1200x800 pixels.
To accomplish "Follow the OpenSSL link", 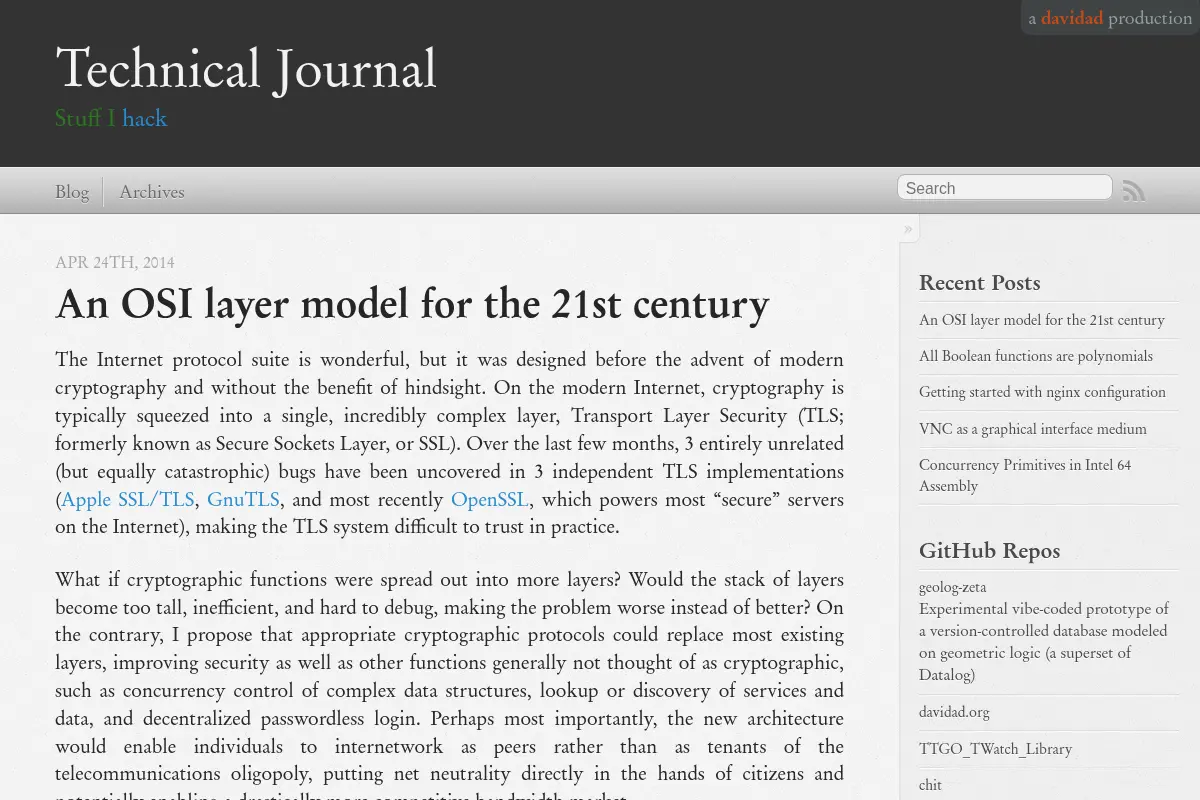I will pyautogui.click(x=490, y=499).
